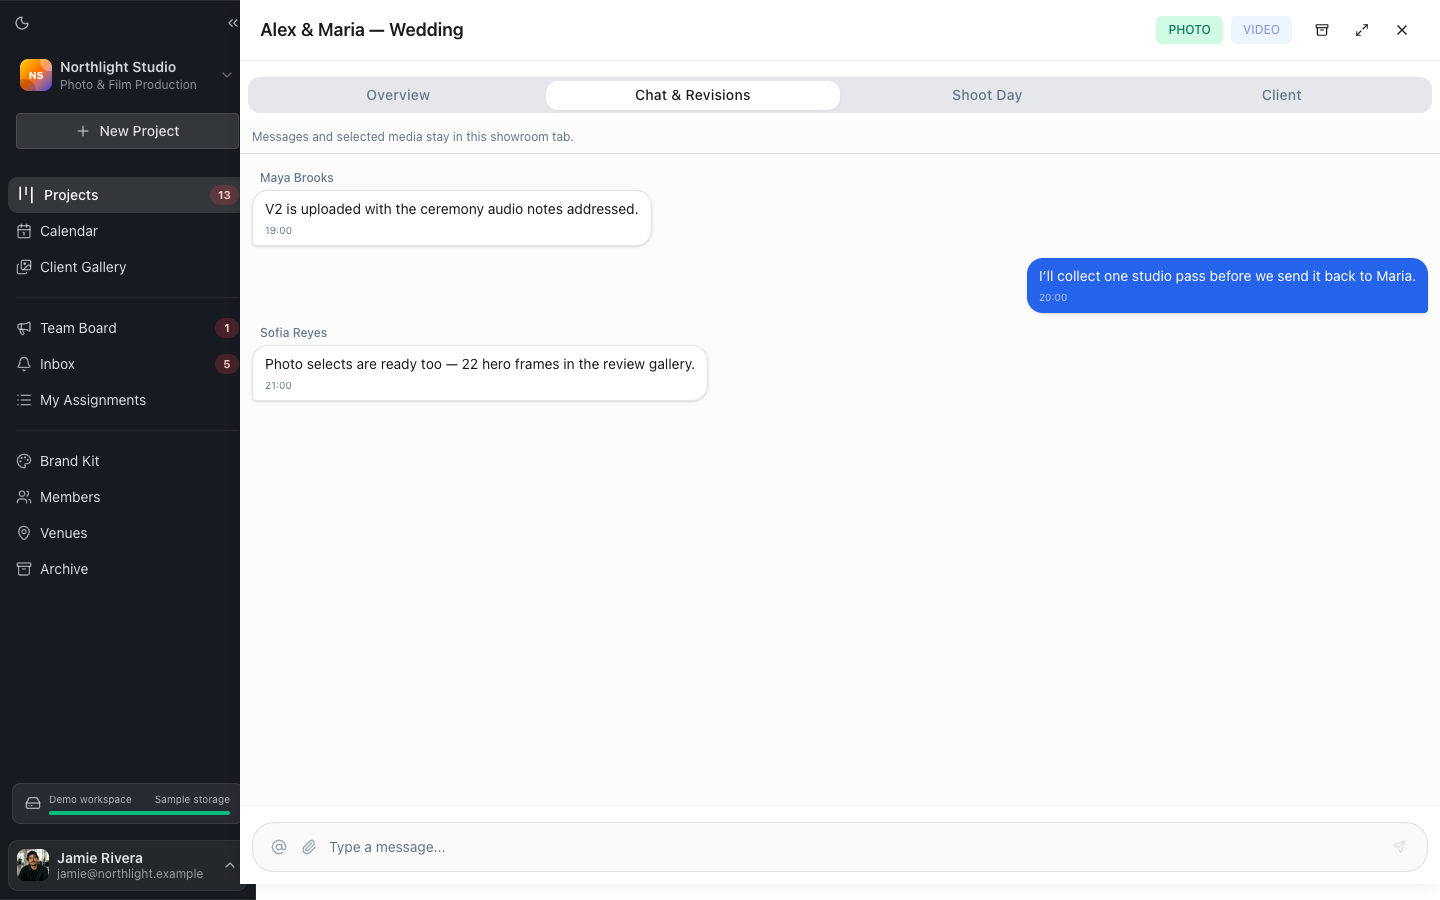Click Maya Brooks' V2 uploaded message
The image size is (1440, 900).
coord(452,218)
